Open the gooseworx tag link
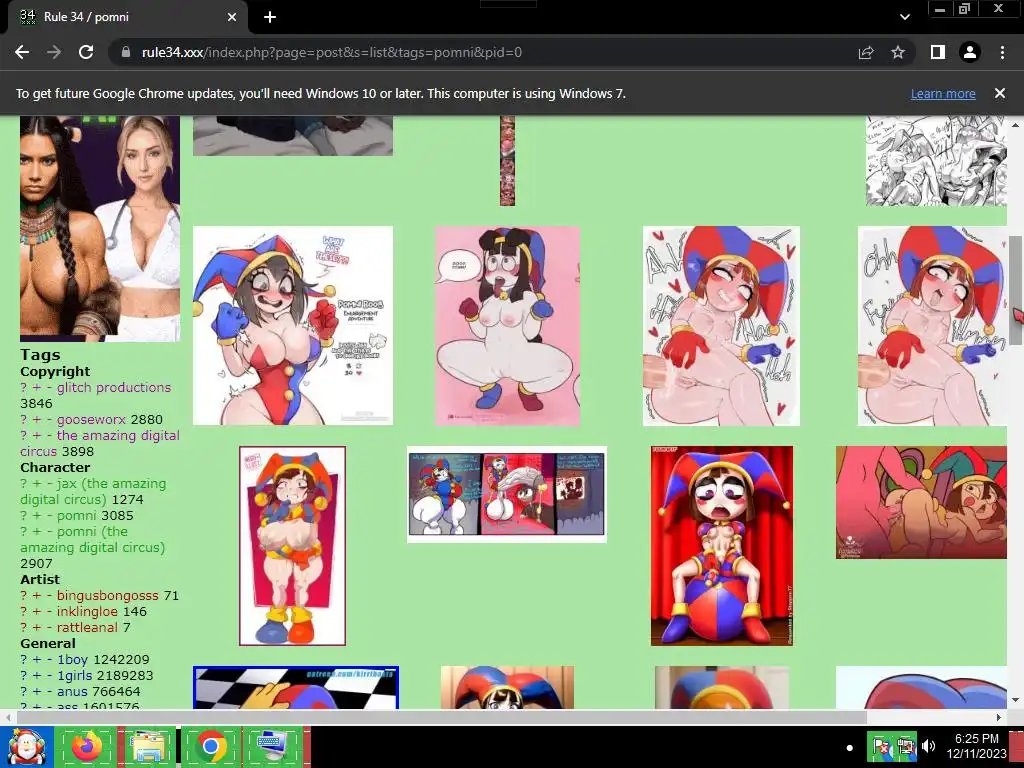Screen dimensions: 1024x768 tap(91, 419)
